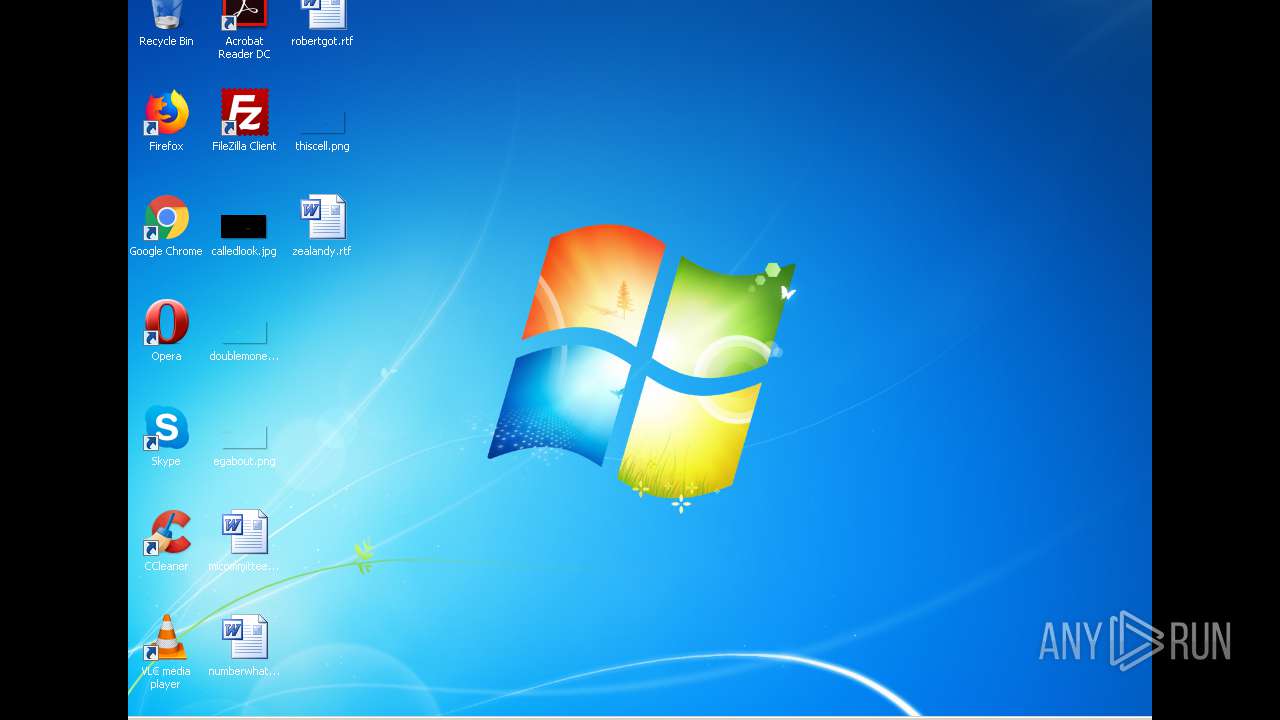Launch the FileZilla Client shortcut
The height and width of the screenshot is (720, 1280).
[x=244, y=113]
